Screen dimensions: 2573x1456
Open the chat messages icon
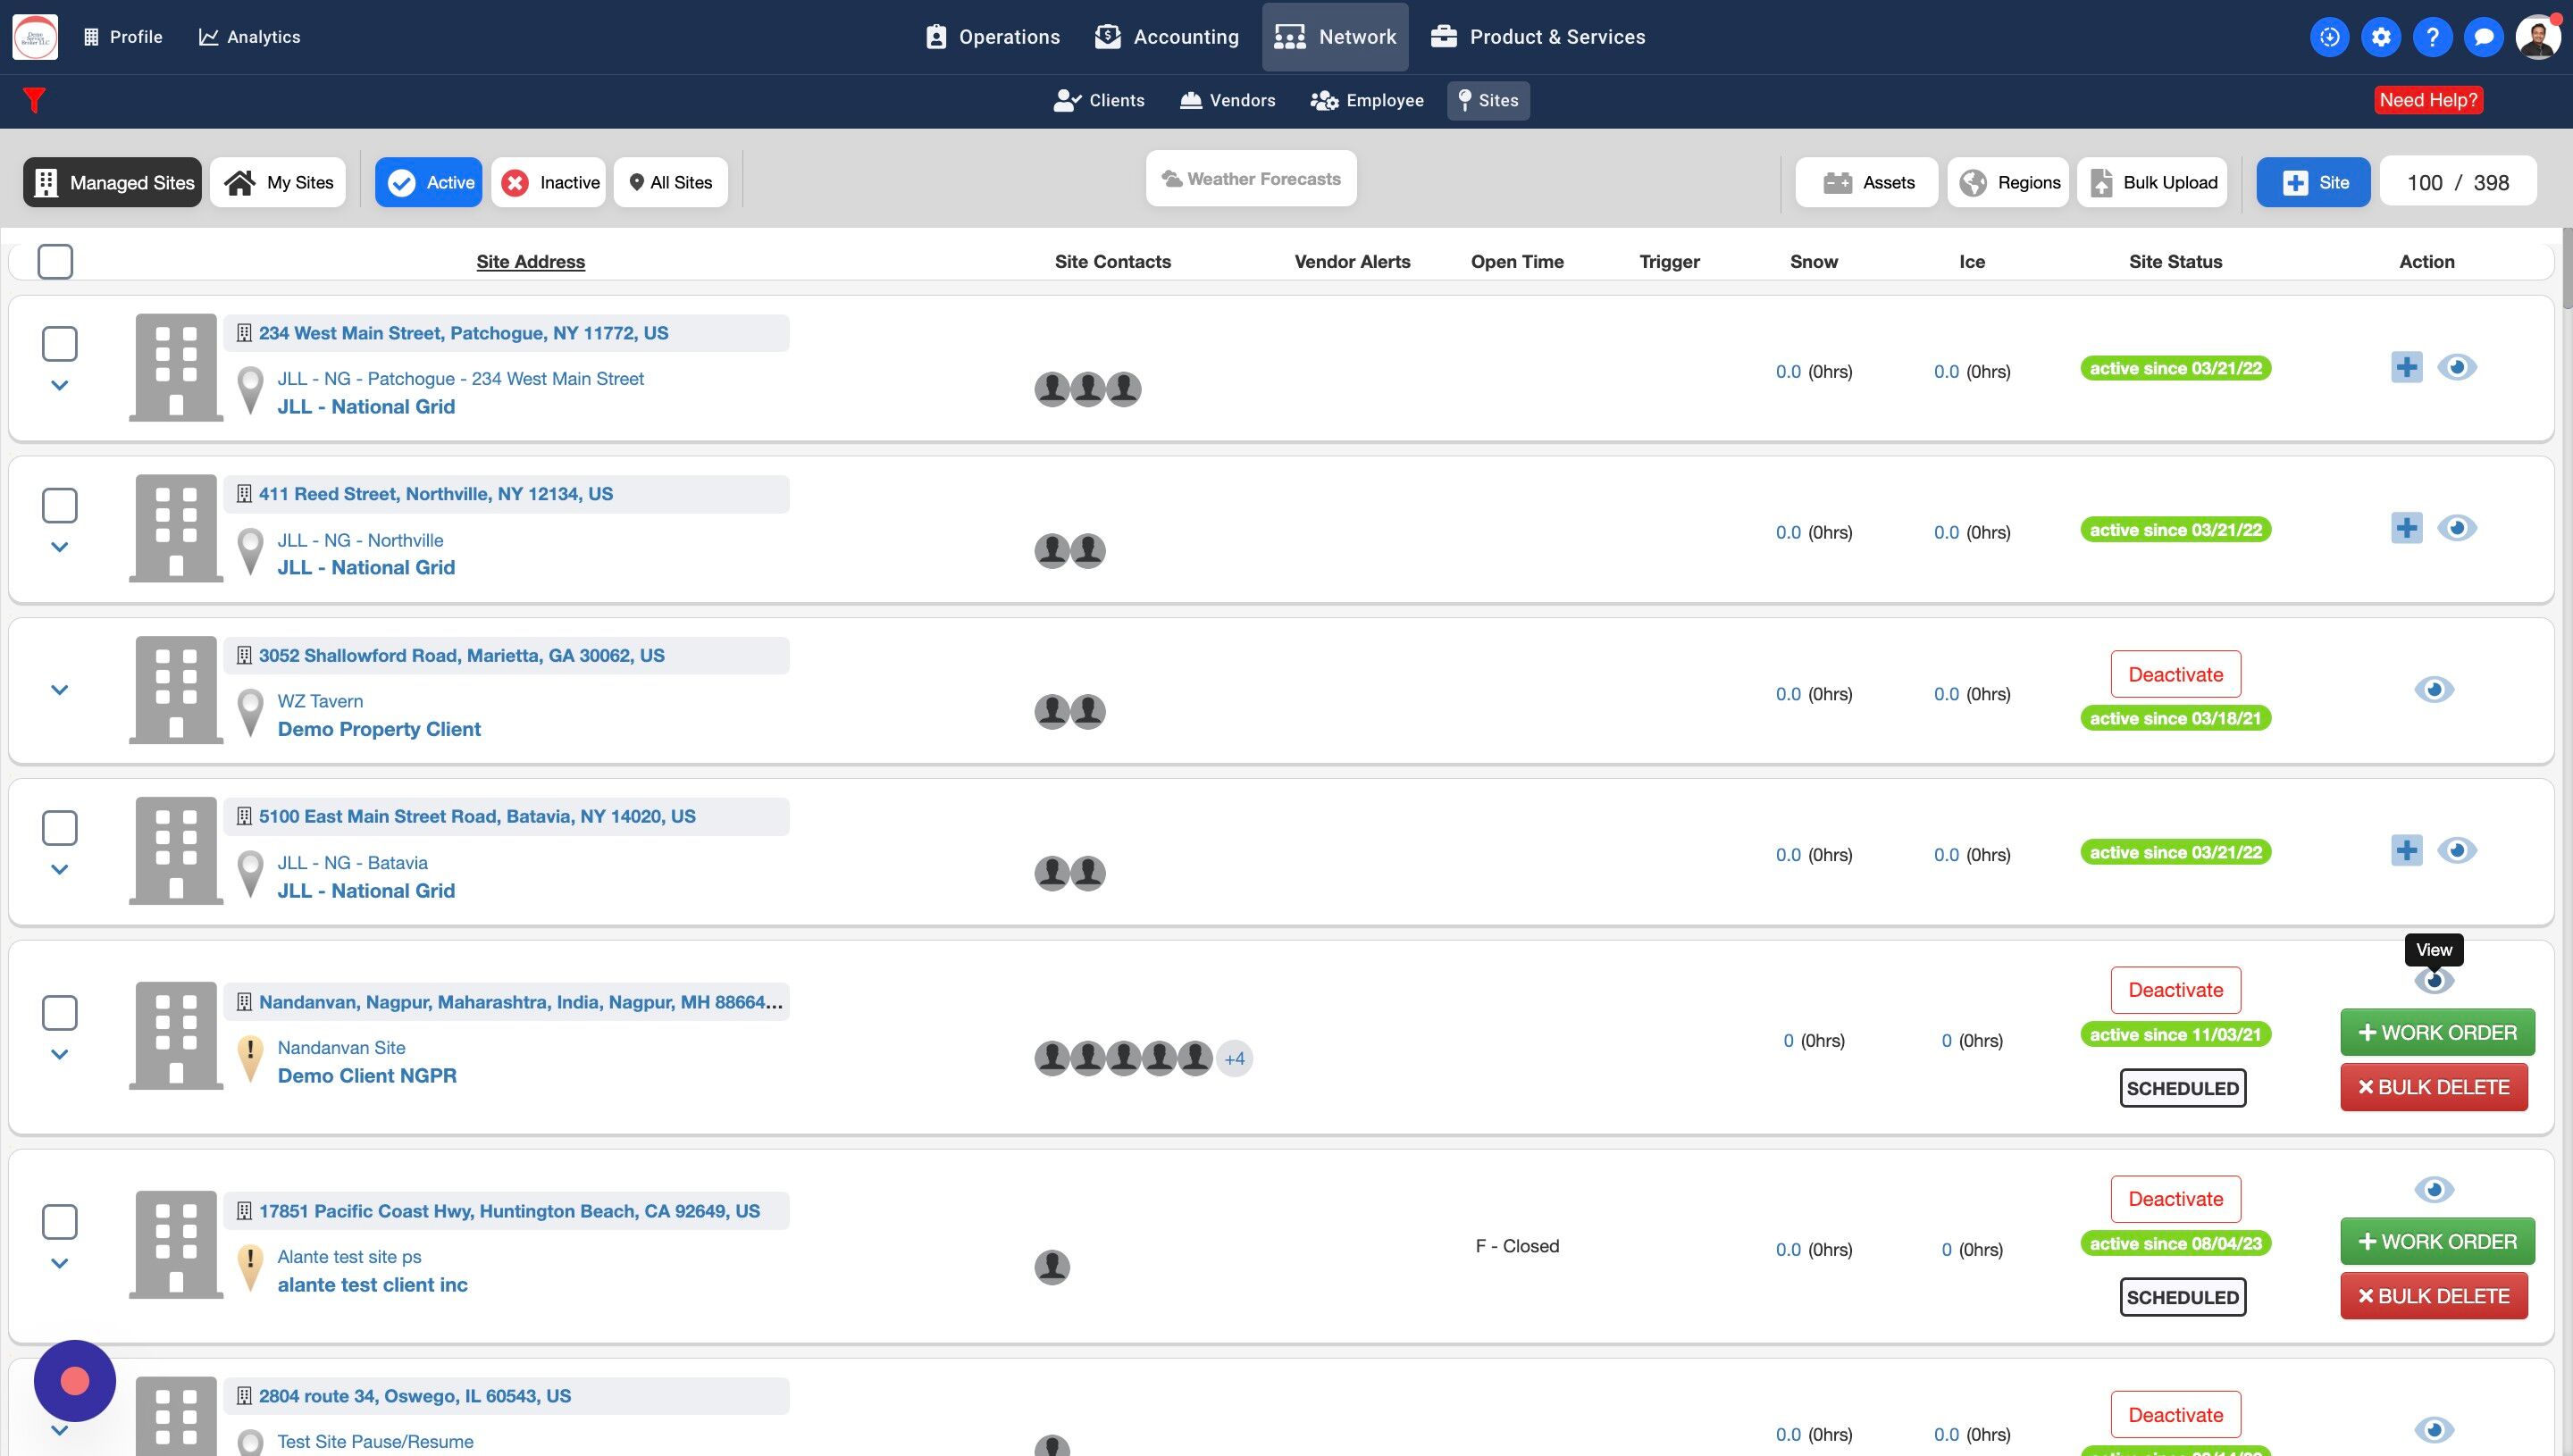pyautogui.click(x=2483, y=37)
